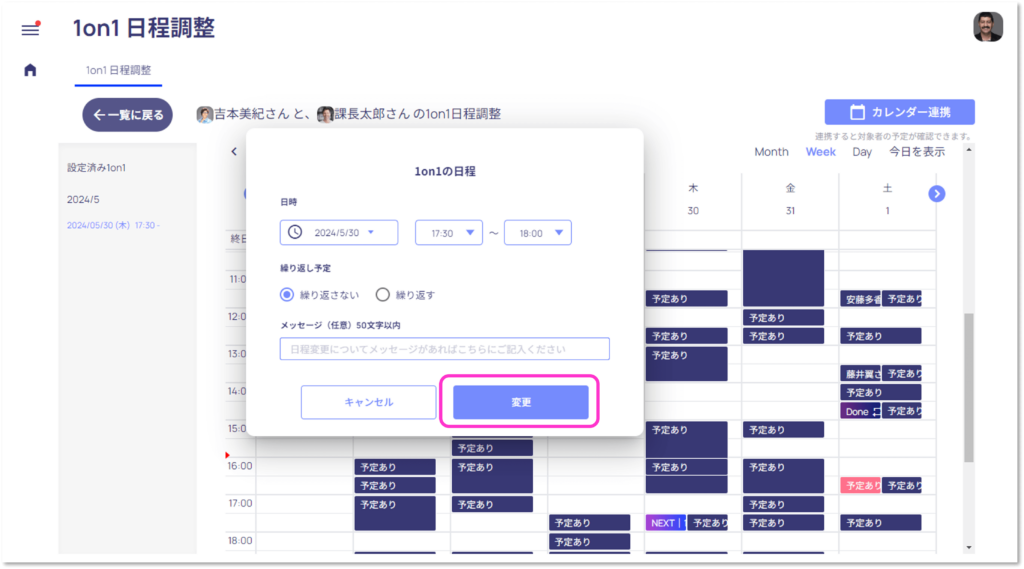Screen dimensions: 1024x569
Task: Open the 2024/5/30 date dropdown
Action: [x=339, y=232]
